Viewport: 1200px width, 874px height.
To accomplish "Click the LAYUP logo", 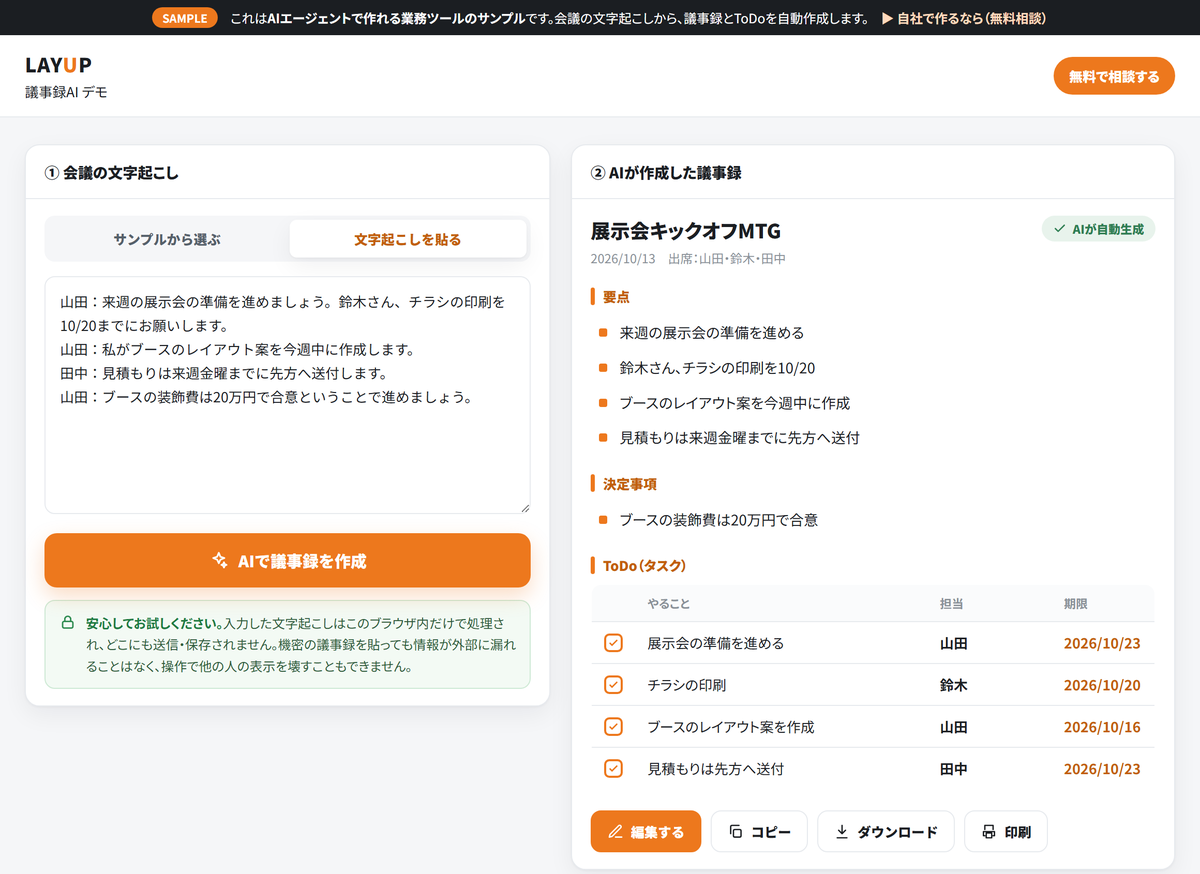I will click(59, 66).
